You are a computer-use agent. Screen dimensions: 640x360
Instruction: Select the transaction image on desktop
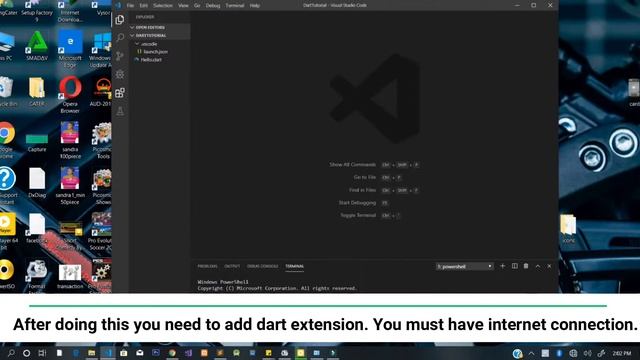coord(70,277)
